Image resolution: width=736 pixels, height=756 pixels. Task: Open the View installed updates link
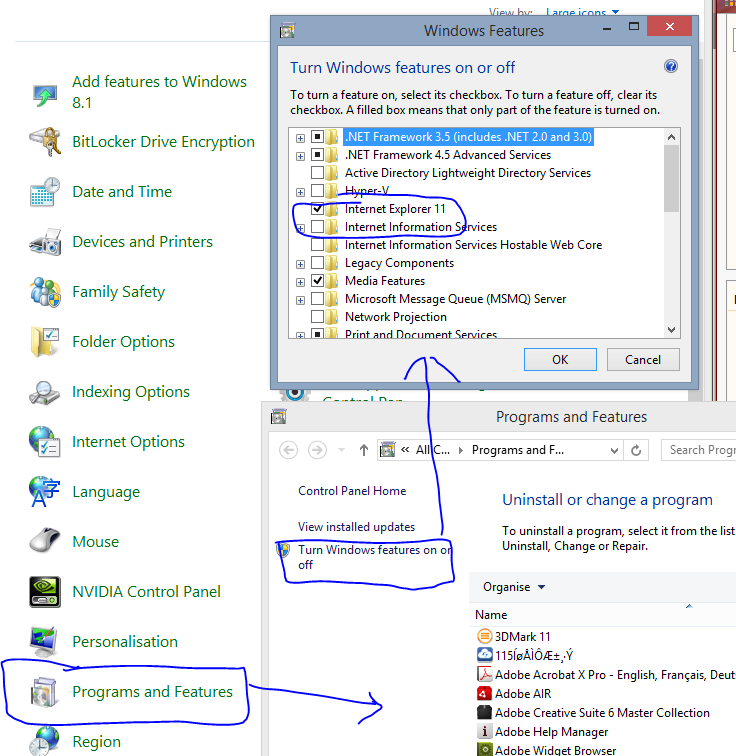point(356,527)
